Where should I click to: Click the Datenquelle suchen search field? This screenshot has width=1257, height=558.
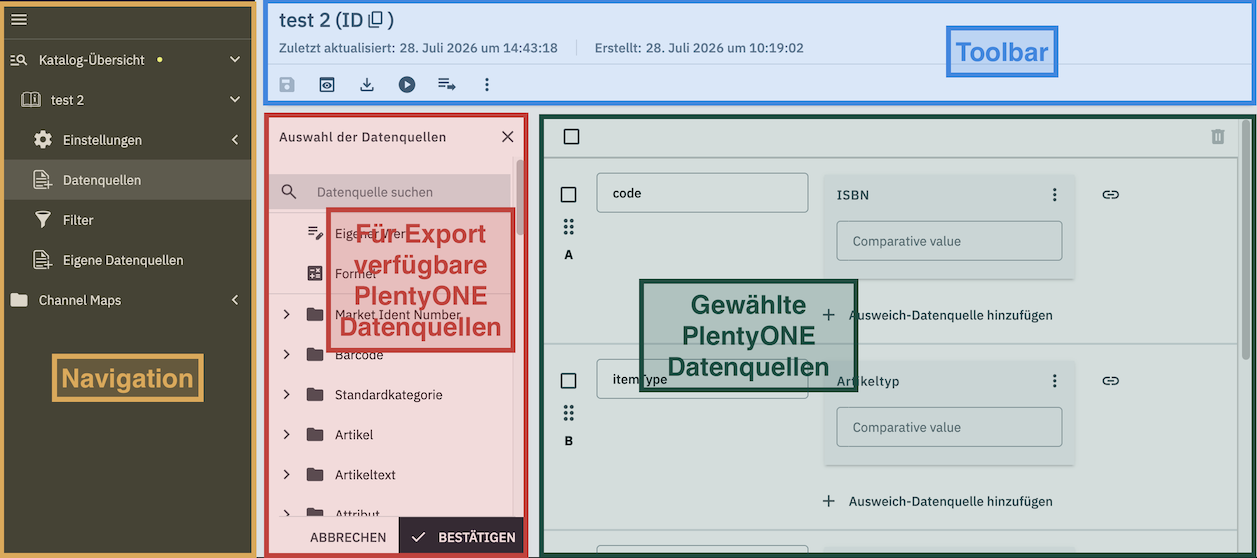(x=390, y=192)
